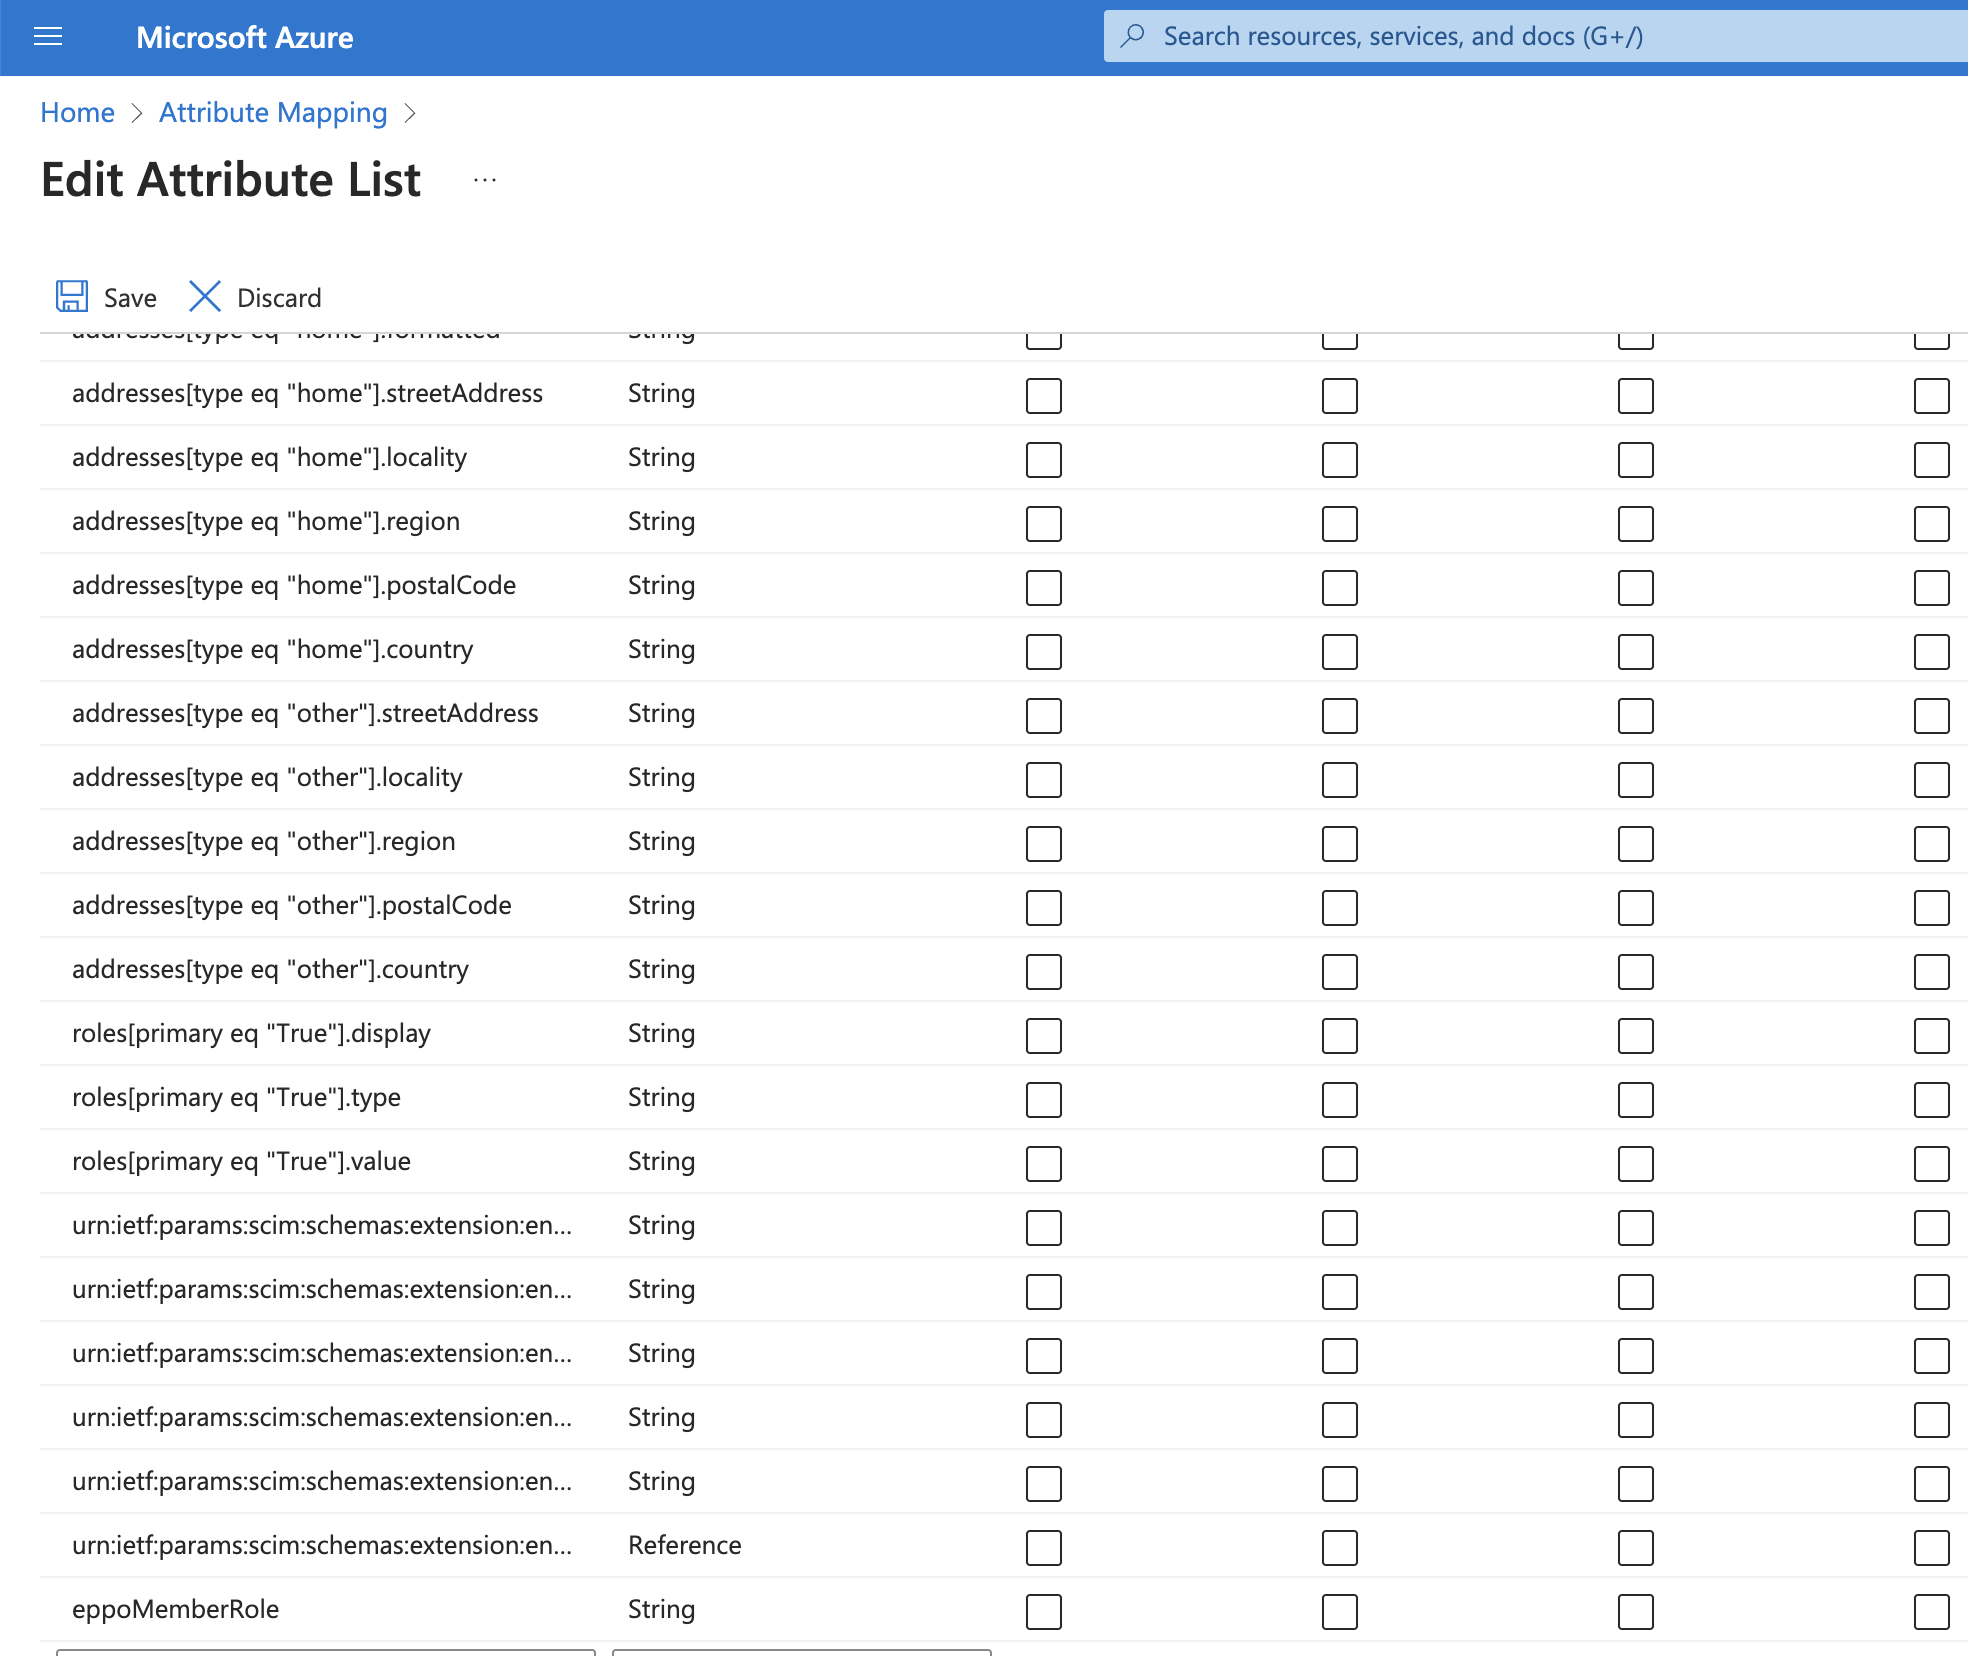Check first checkbox for roles value row
This screenshot has width=1968, height=1656.
tap(1044, 1164)
